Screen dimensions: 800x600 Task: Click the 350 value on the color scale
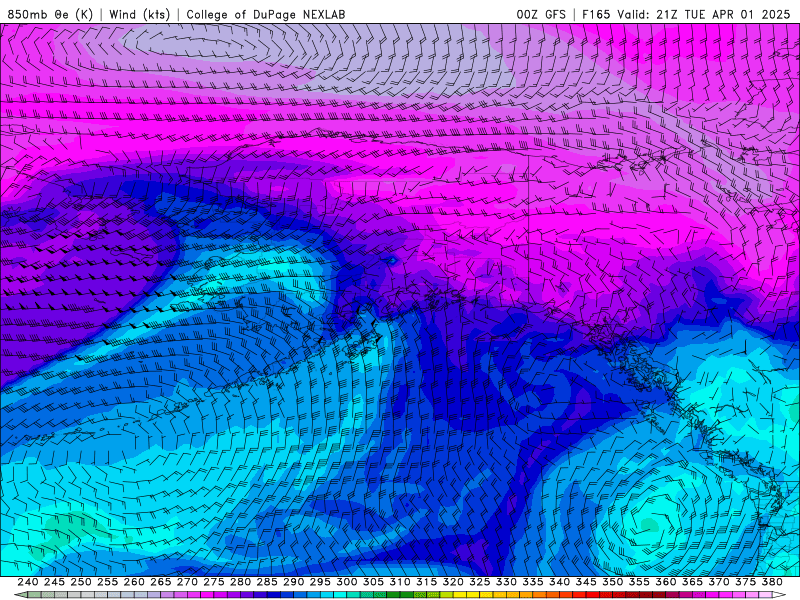click(612, 582)
